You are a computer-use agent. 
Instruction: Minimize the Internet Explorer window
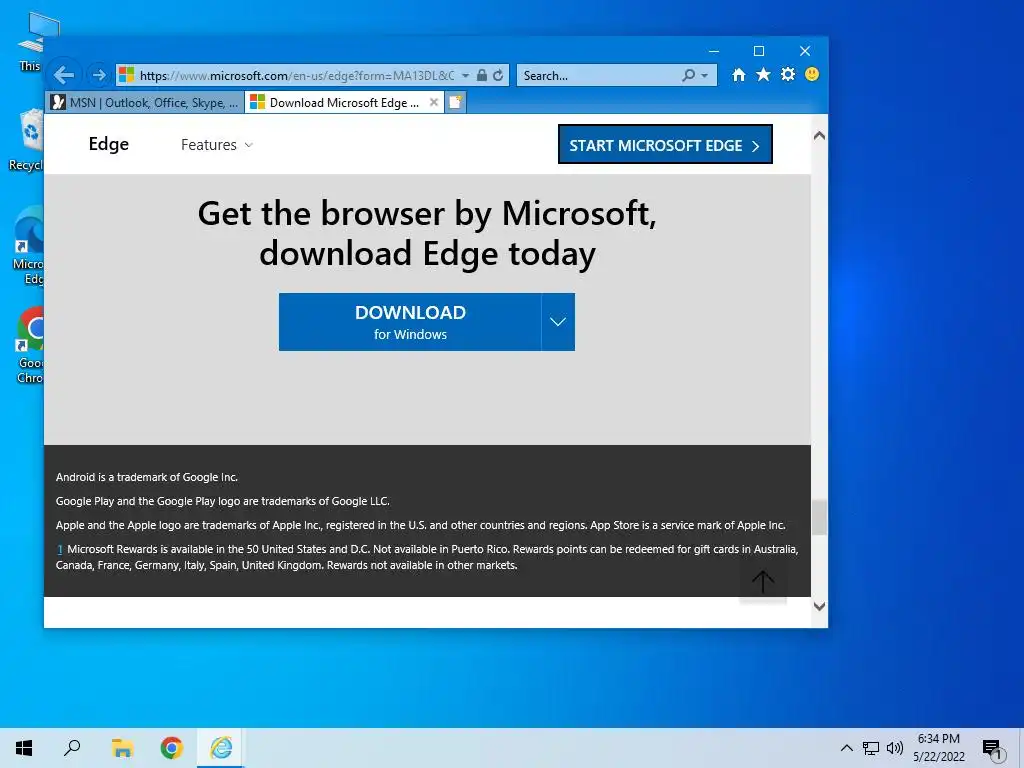click(714, 51)
